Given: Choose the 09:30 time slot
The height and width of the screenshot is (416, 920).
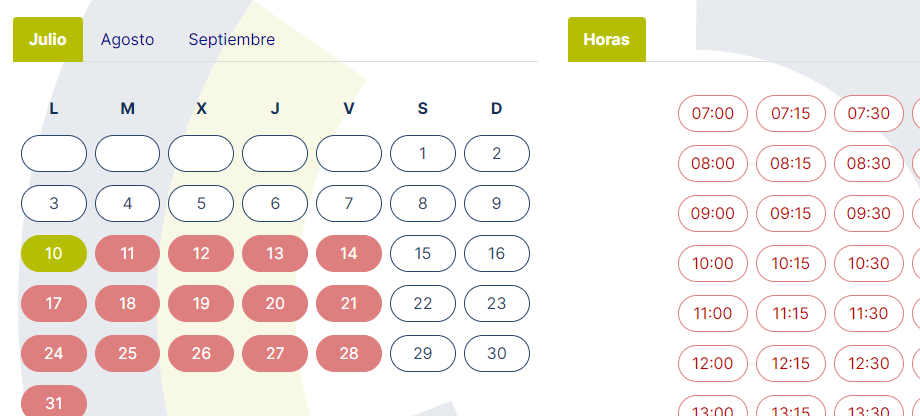Looking at the screenshot, I should point(868,213).
